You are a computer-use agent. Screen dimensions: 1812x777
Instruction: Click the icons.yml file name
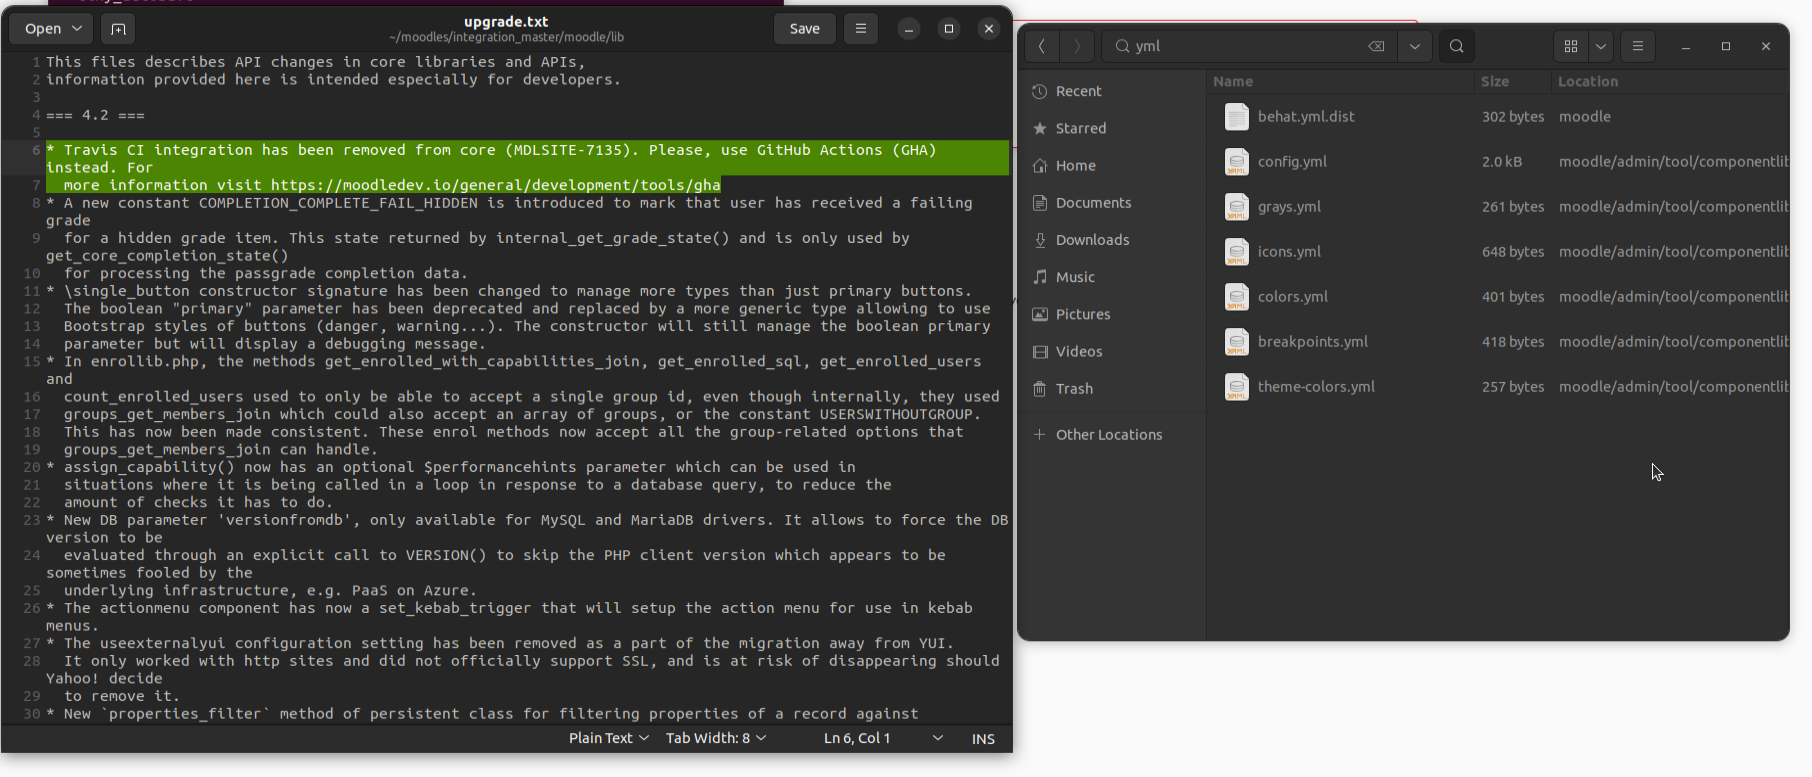coord(1289,251)
